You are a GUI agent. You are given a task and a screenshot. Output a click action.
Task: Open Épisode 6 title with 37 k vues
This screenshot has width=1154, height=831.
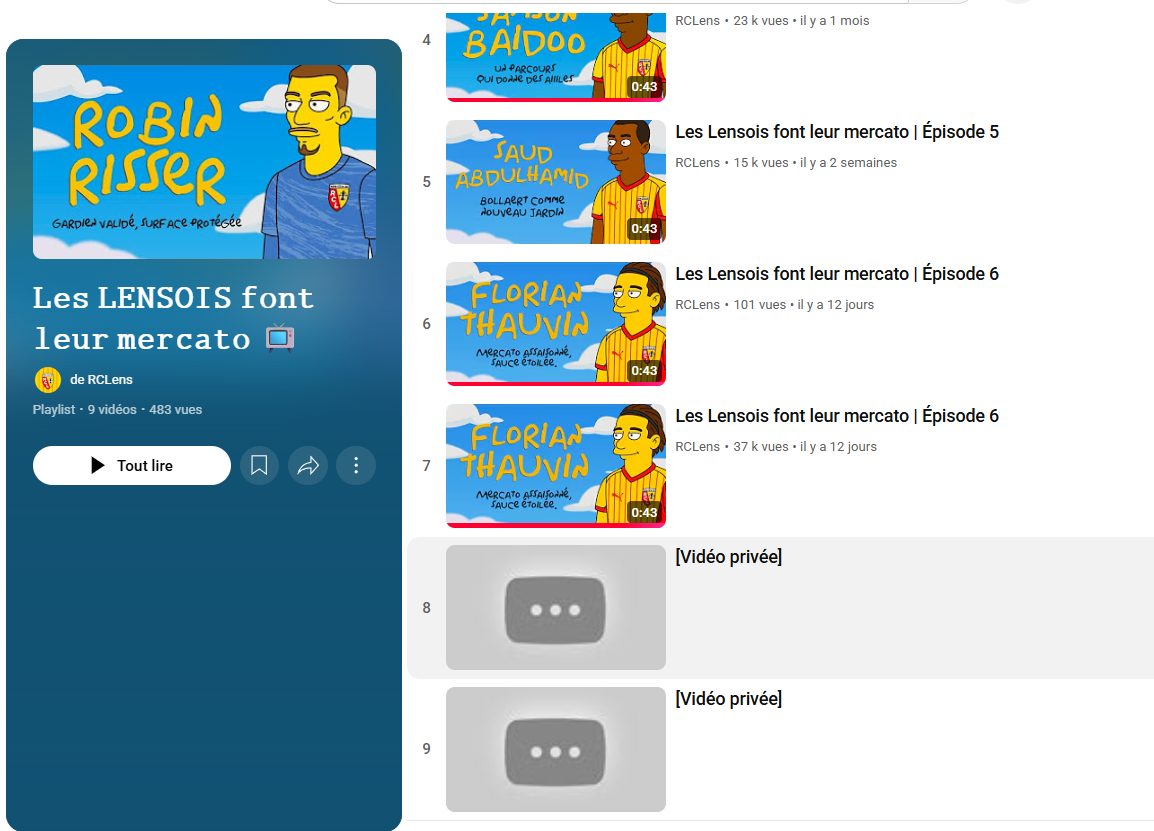tap(837, 416)
